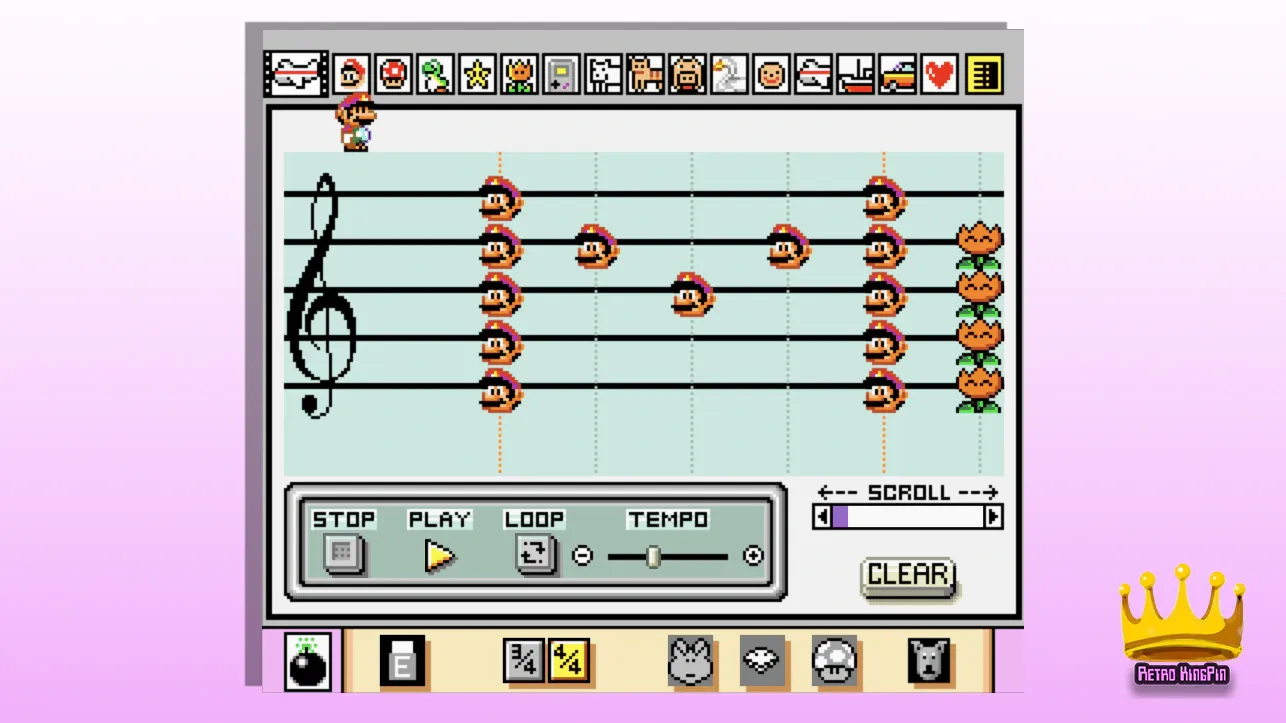Click the "TEMPO" label
1286x723 pixels.
pyautogui.click(x=669, y=519)
